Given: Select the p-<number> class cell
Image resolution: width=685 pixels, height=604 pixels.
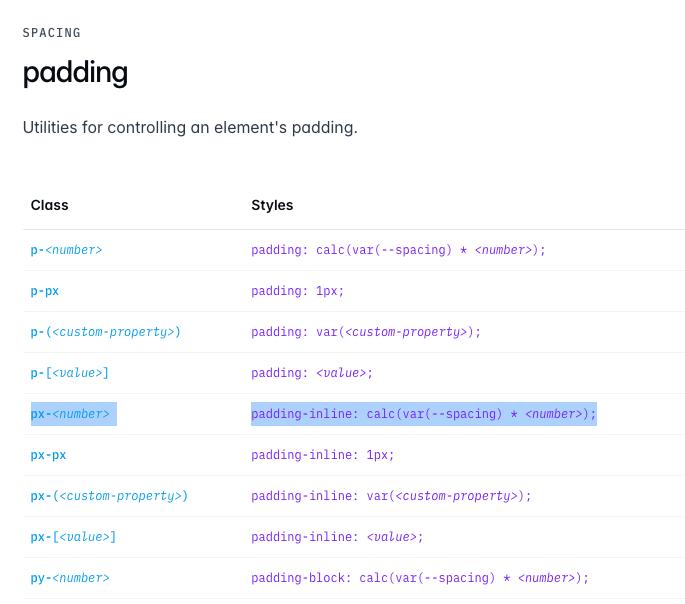Looking at the screenshot, I should pyautogui.click(x=66, y=250).
